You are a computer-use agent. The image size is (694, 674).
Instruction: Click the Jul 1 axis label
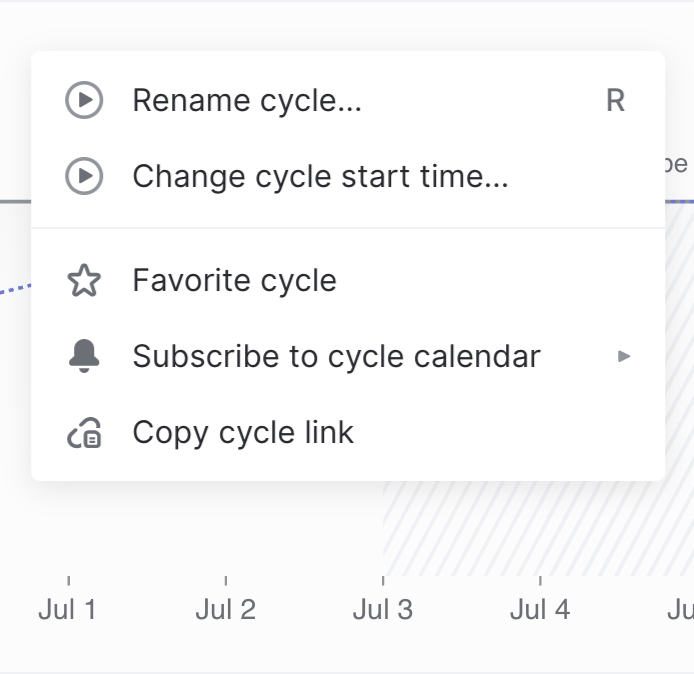pyautogui.click(x=67, y=609)
